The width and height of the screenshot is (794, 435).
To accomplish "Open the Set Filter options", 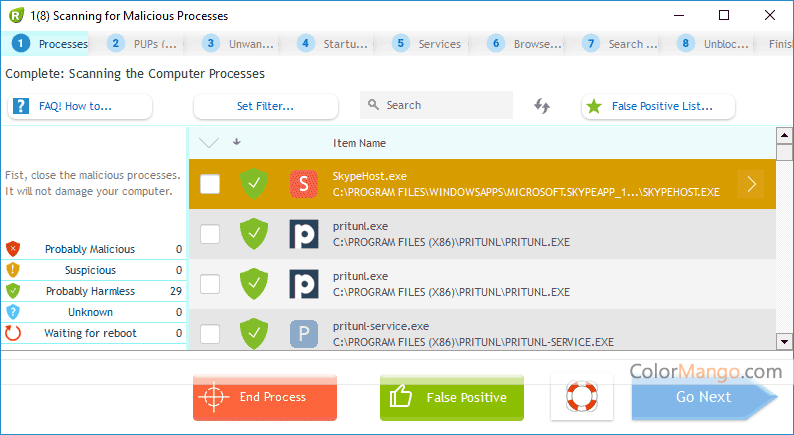I will pos(265,106).
